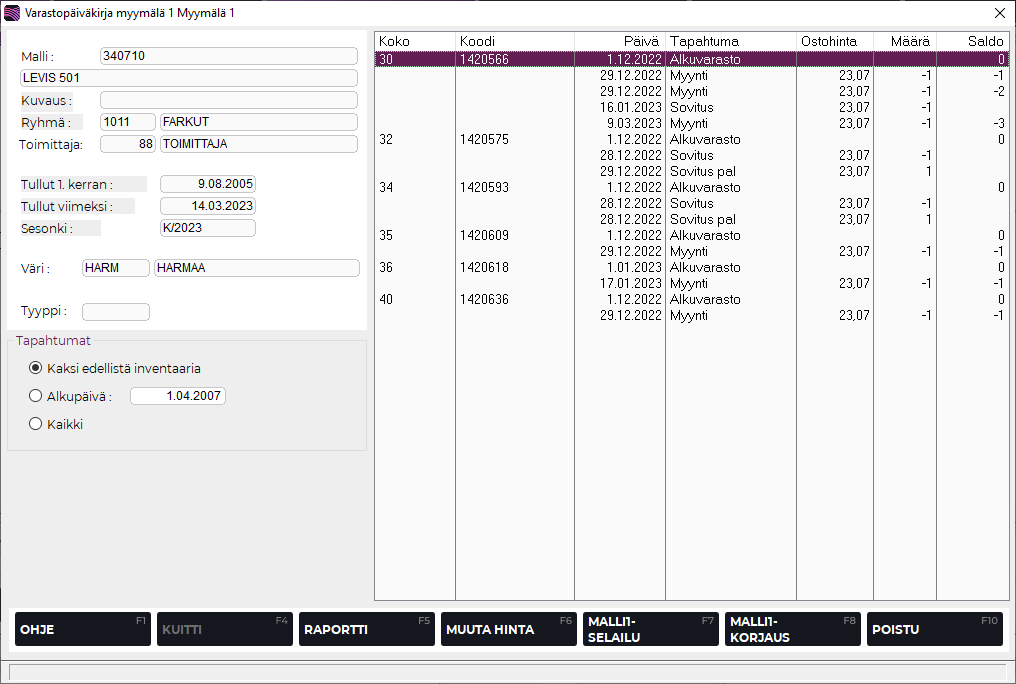
Task: Click the Sesonki field showing K/2023
Action: tap(207, 228)
